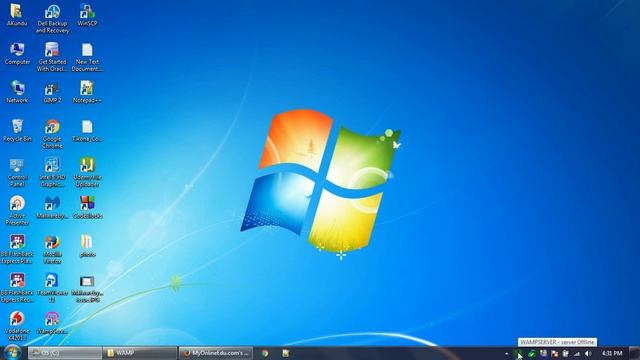
Task: Open Get Started With Oracle shortcut
Action: point(52,57)
